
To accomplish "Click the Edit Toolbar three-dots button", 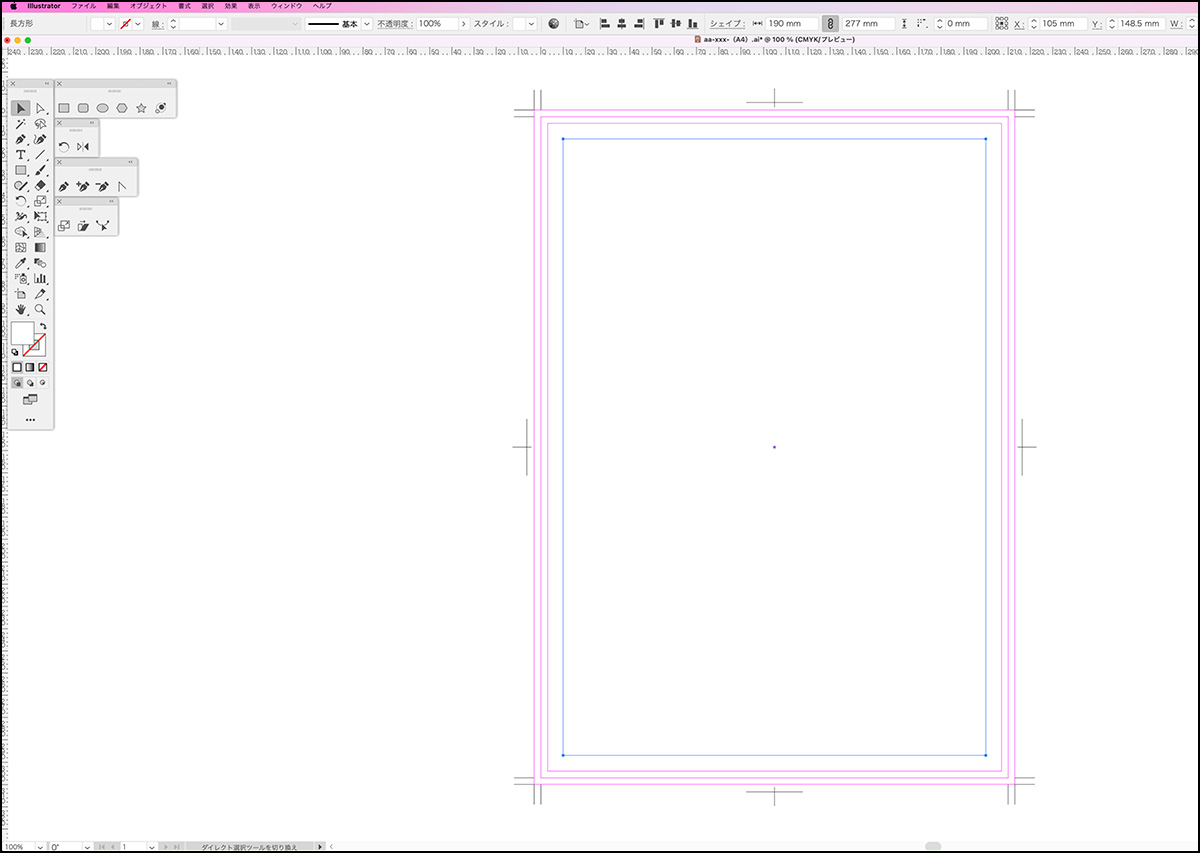I will tap(30, 420).
